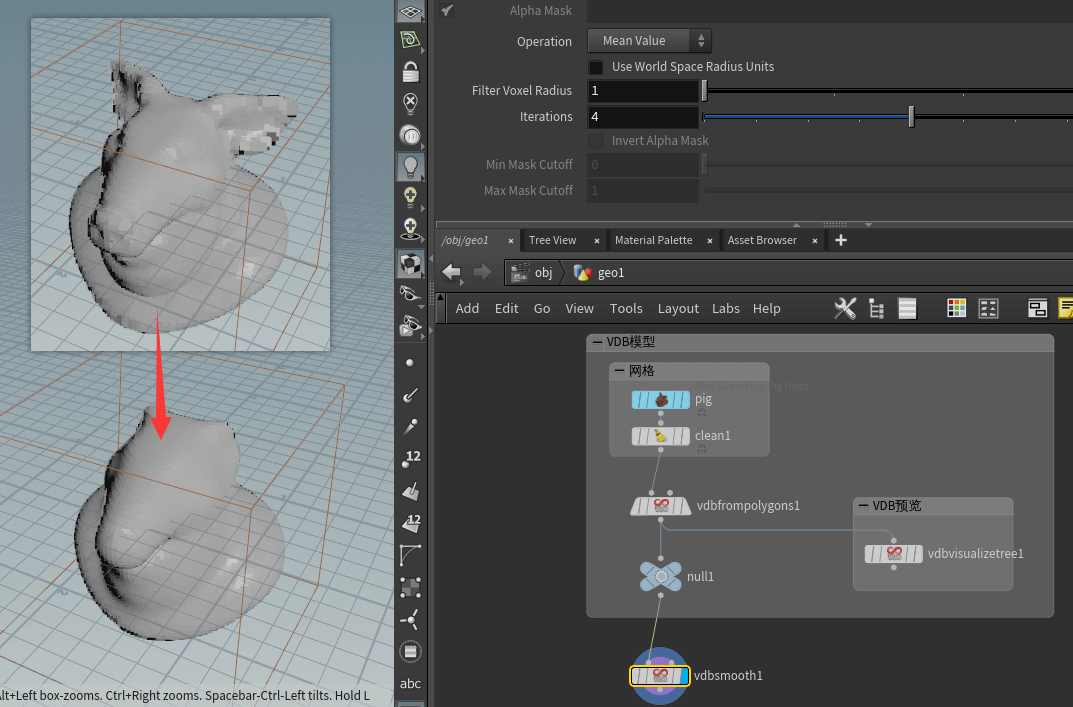Enable Use World Space Radius Units
Image resolution: width=1073 pixels, height=707 pixels.
(x=596, y=67)
